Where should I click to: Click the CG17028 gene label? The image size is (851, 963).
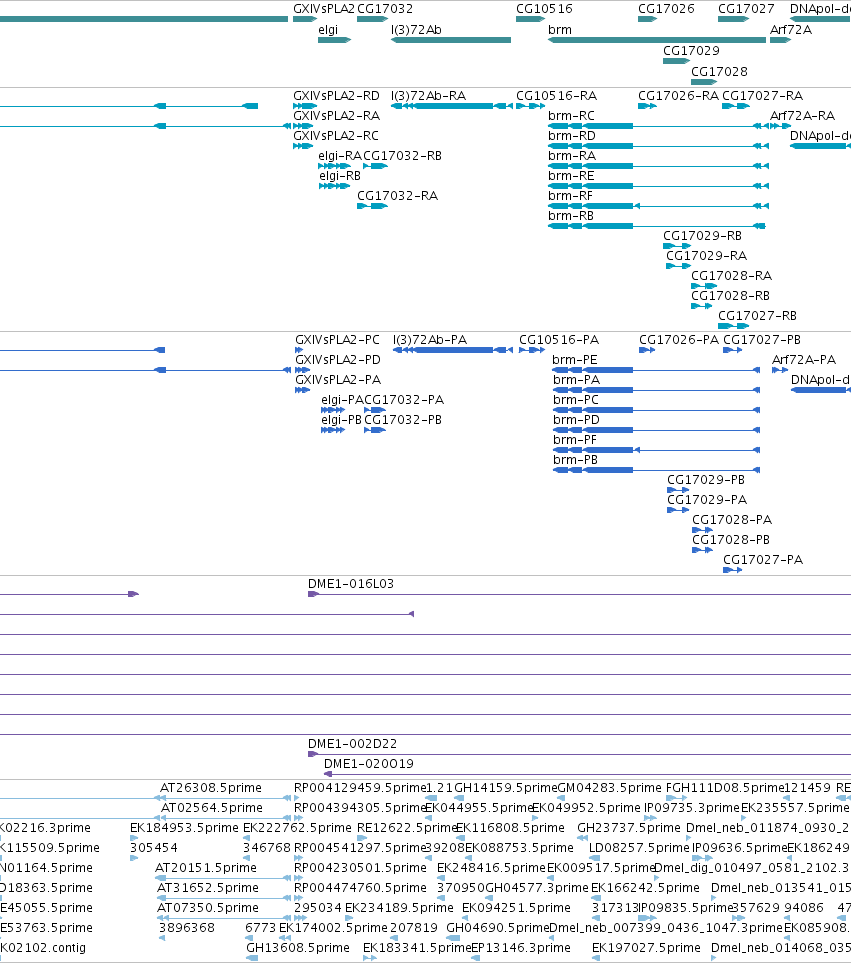point(720,71)
